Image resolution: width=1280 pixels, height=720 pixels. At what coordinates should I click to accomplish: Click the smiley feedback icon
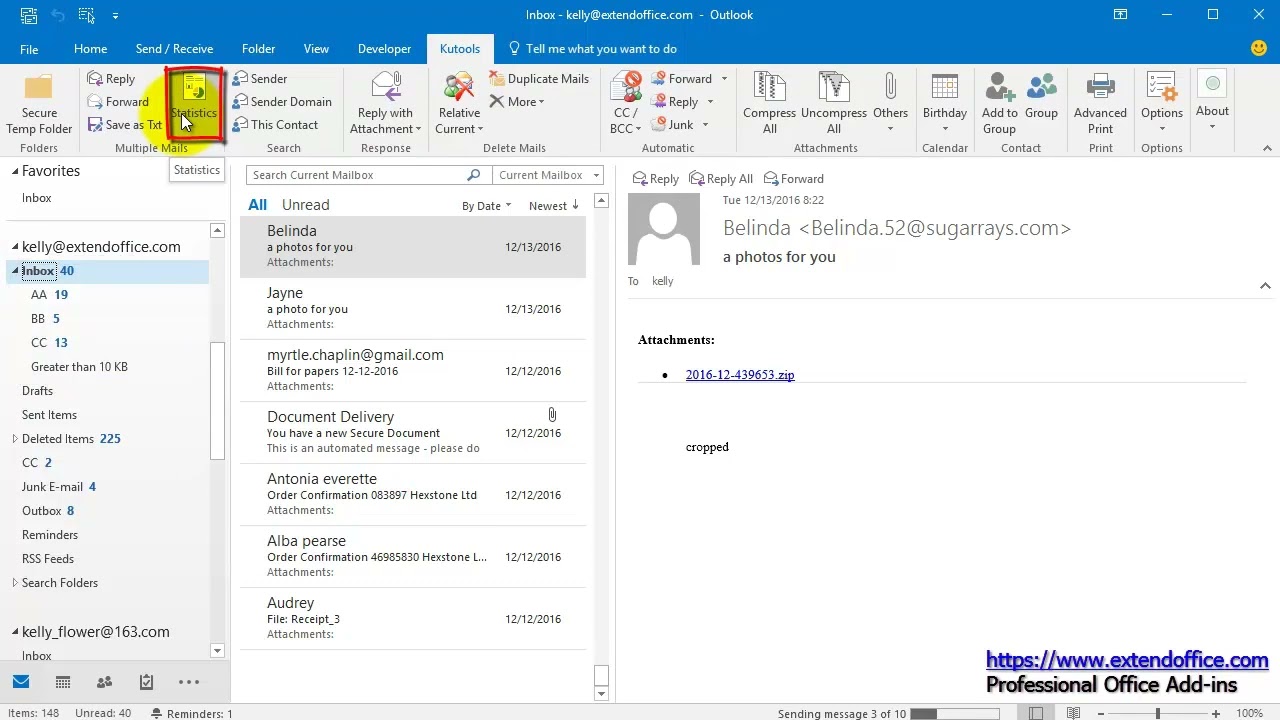(1259, 48)
